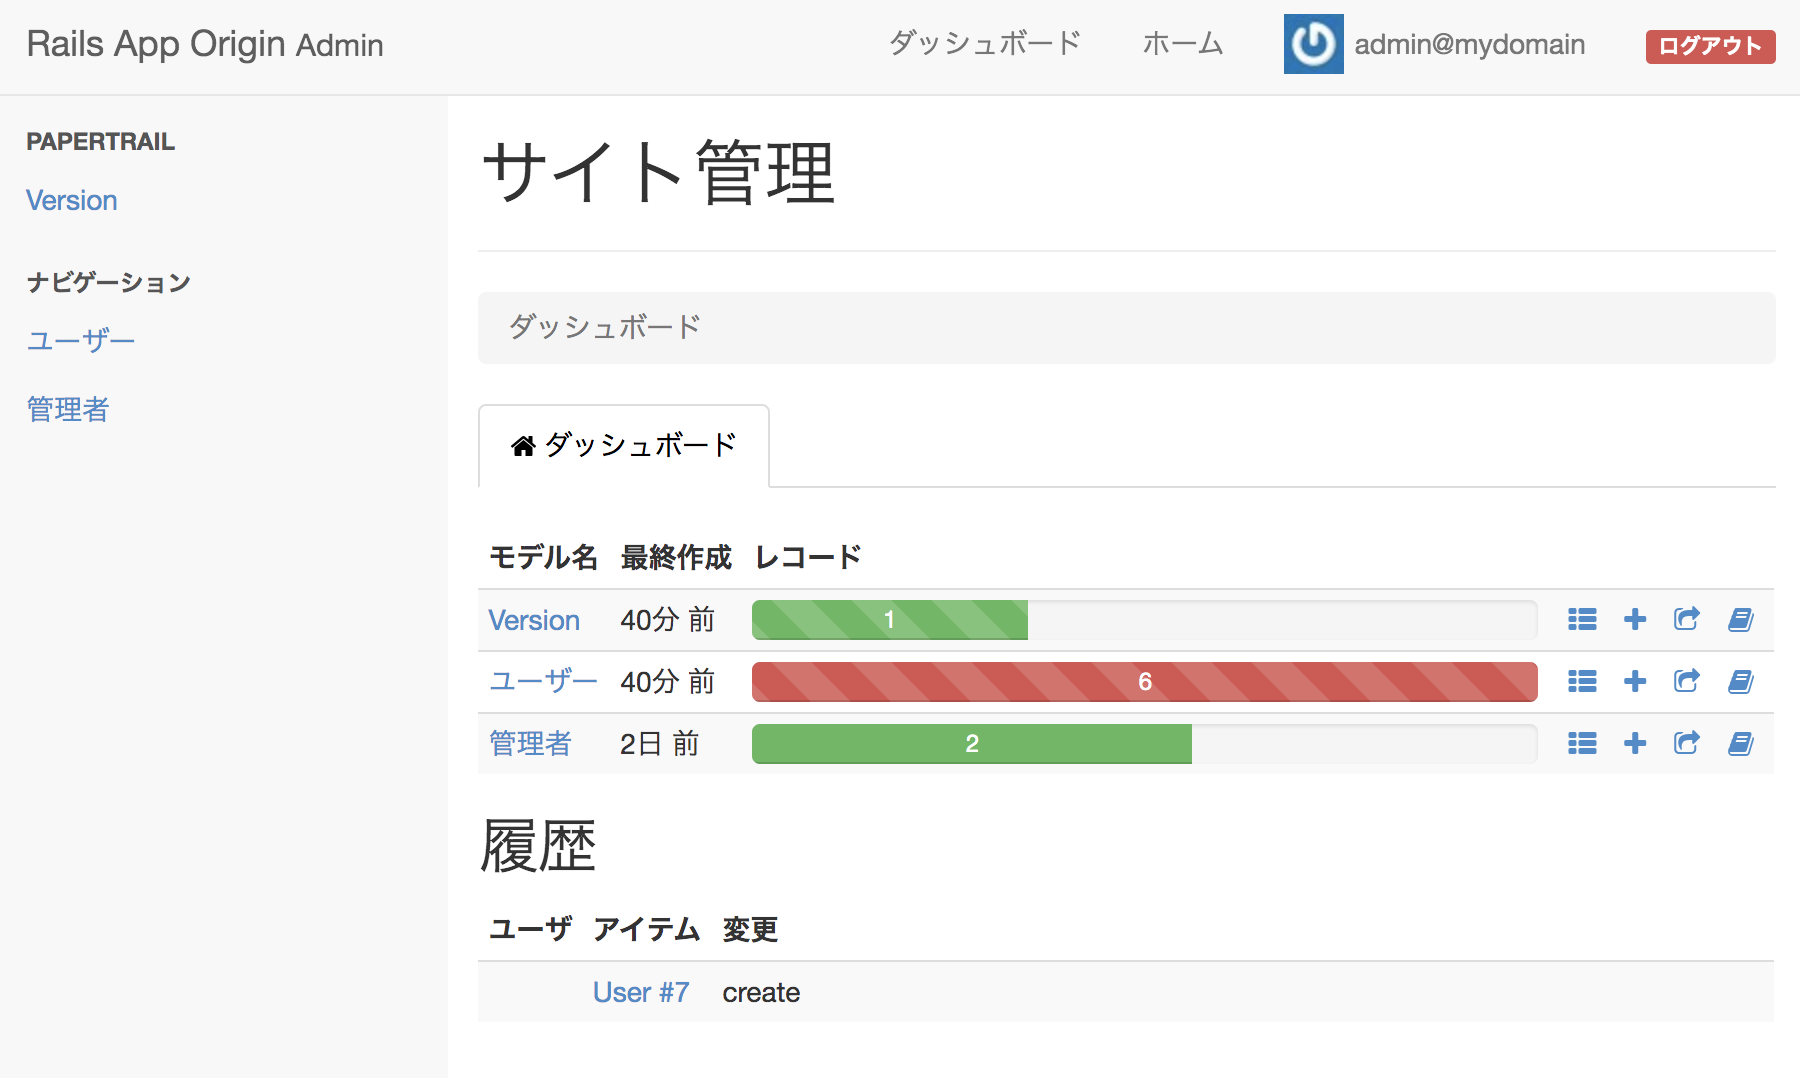Open ダッシュボード in top navbar

[x=985, y=43]
